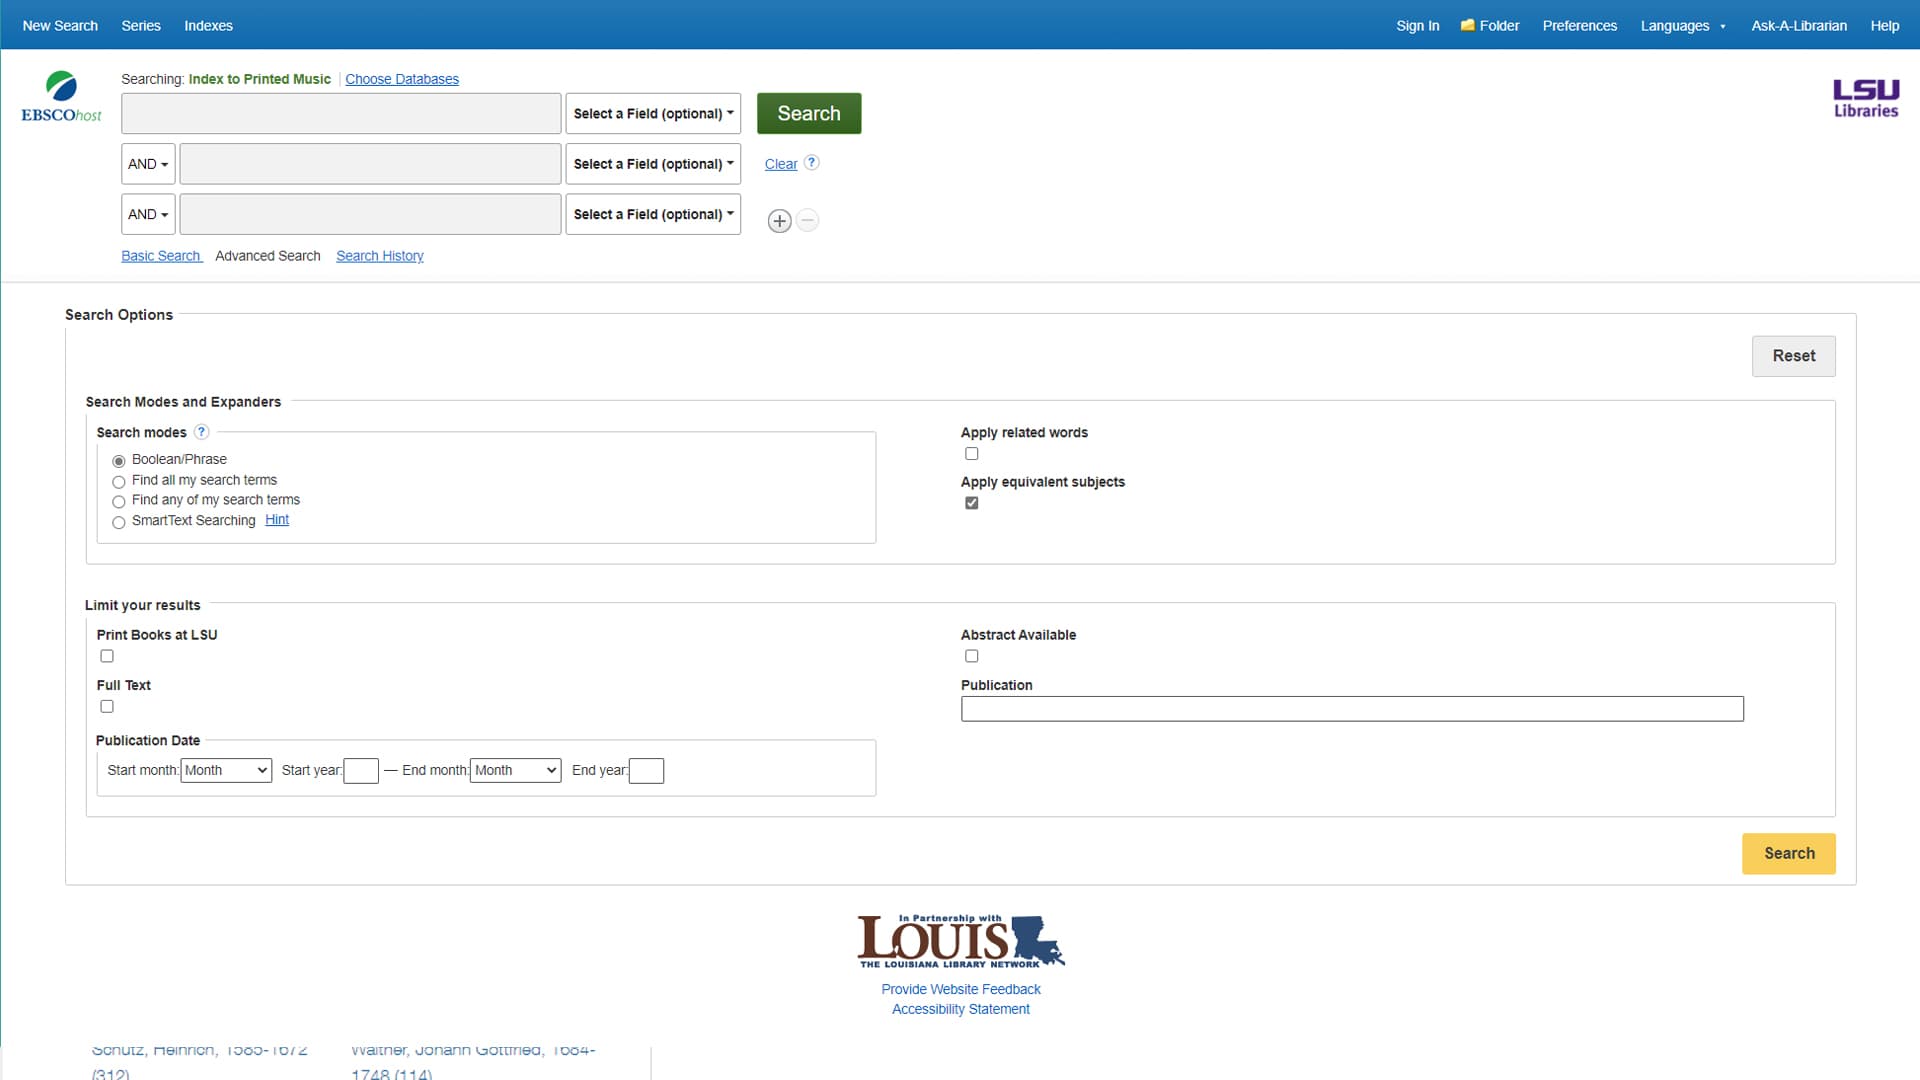The width and height of the screenshot is (1920, 1080).
Task: Click Sign In link
Action: point(1417,25)
